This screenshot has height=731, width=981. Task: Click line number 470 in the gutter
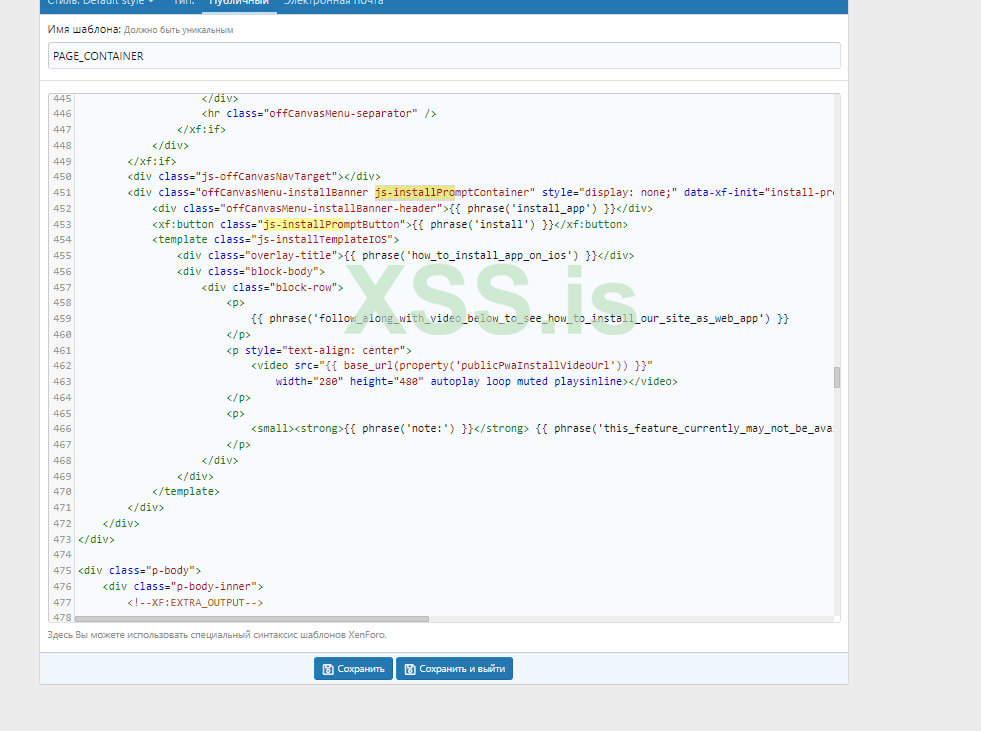62,492
